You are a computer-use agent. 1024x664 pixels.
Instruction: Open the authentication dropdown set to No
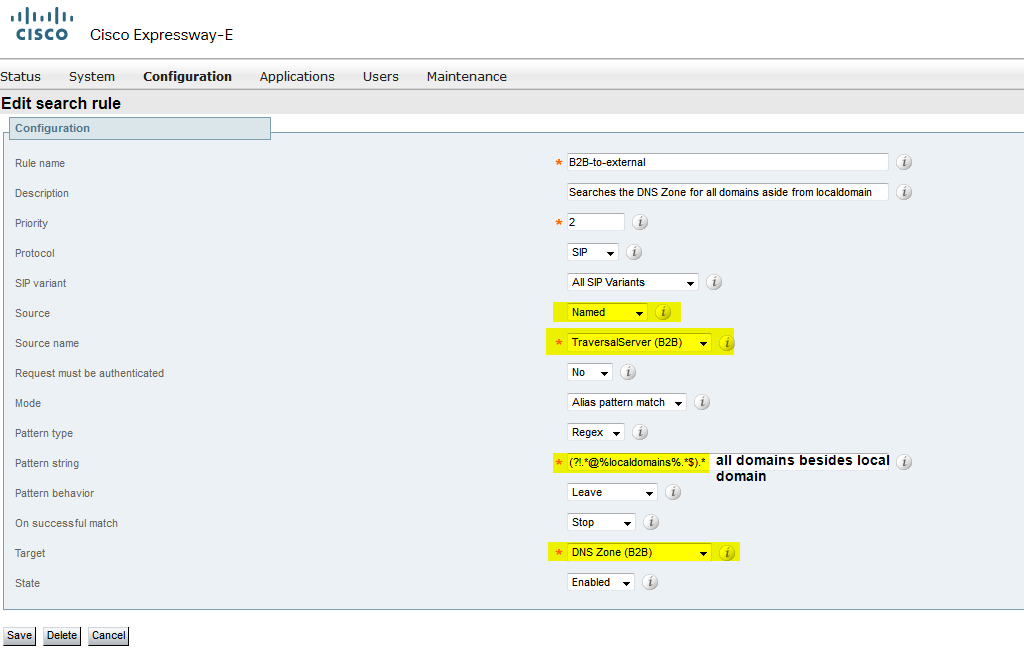click(x=589, y=372)
